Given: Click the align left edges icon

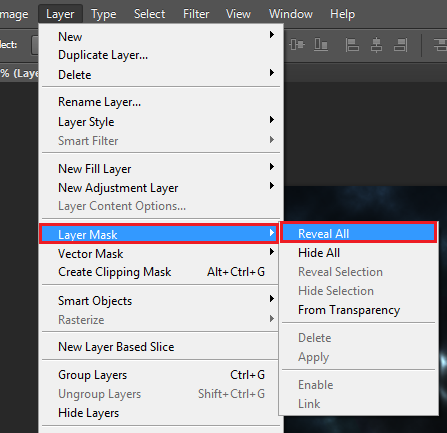Looking at the screenshot, I should pyautogui.click(x=352, y=45).
